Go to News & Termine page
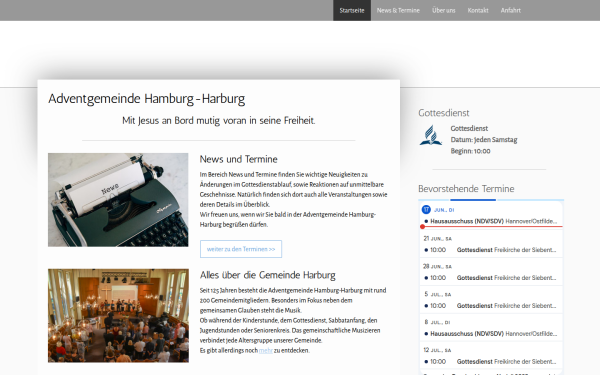 coord(398,10)
